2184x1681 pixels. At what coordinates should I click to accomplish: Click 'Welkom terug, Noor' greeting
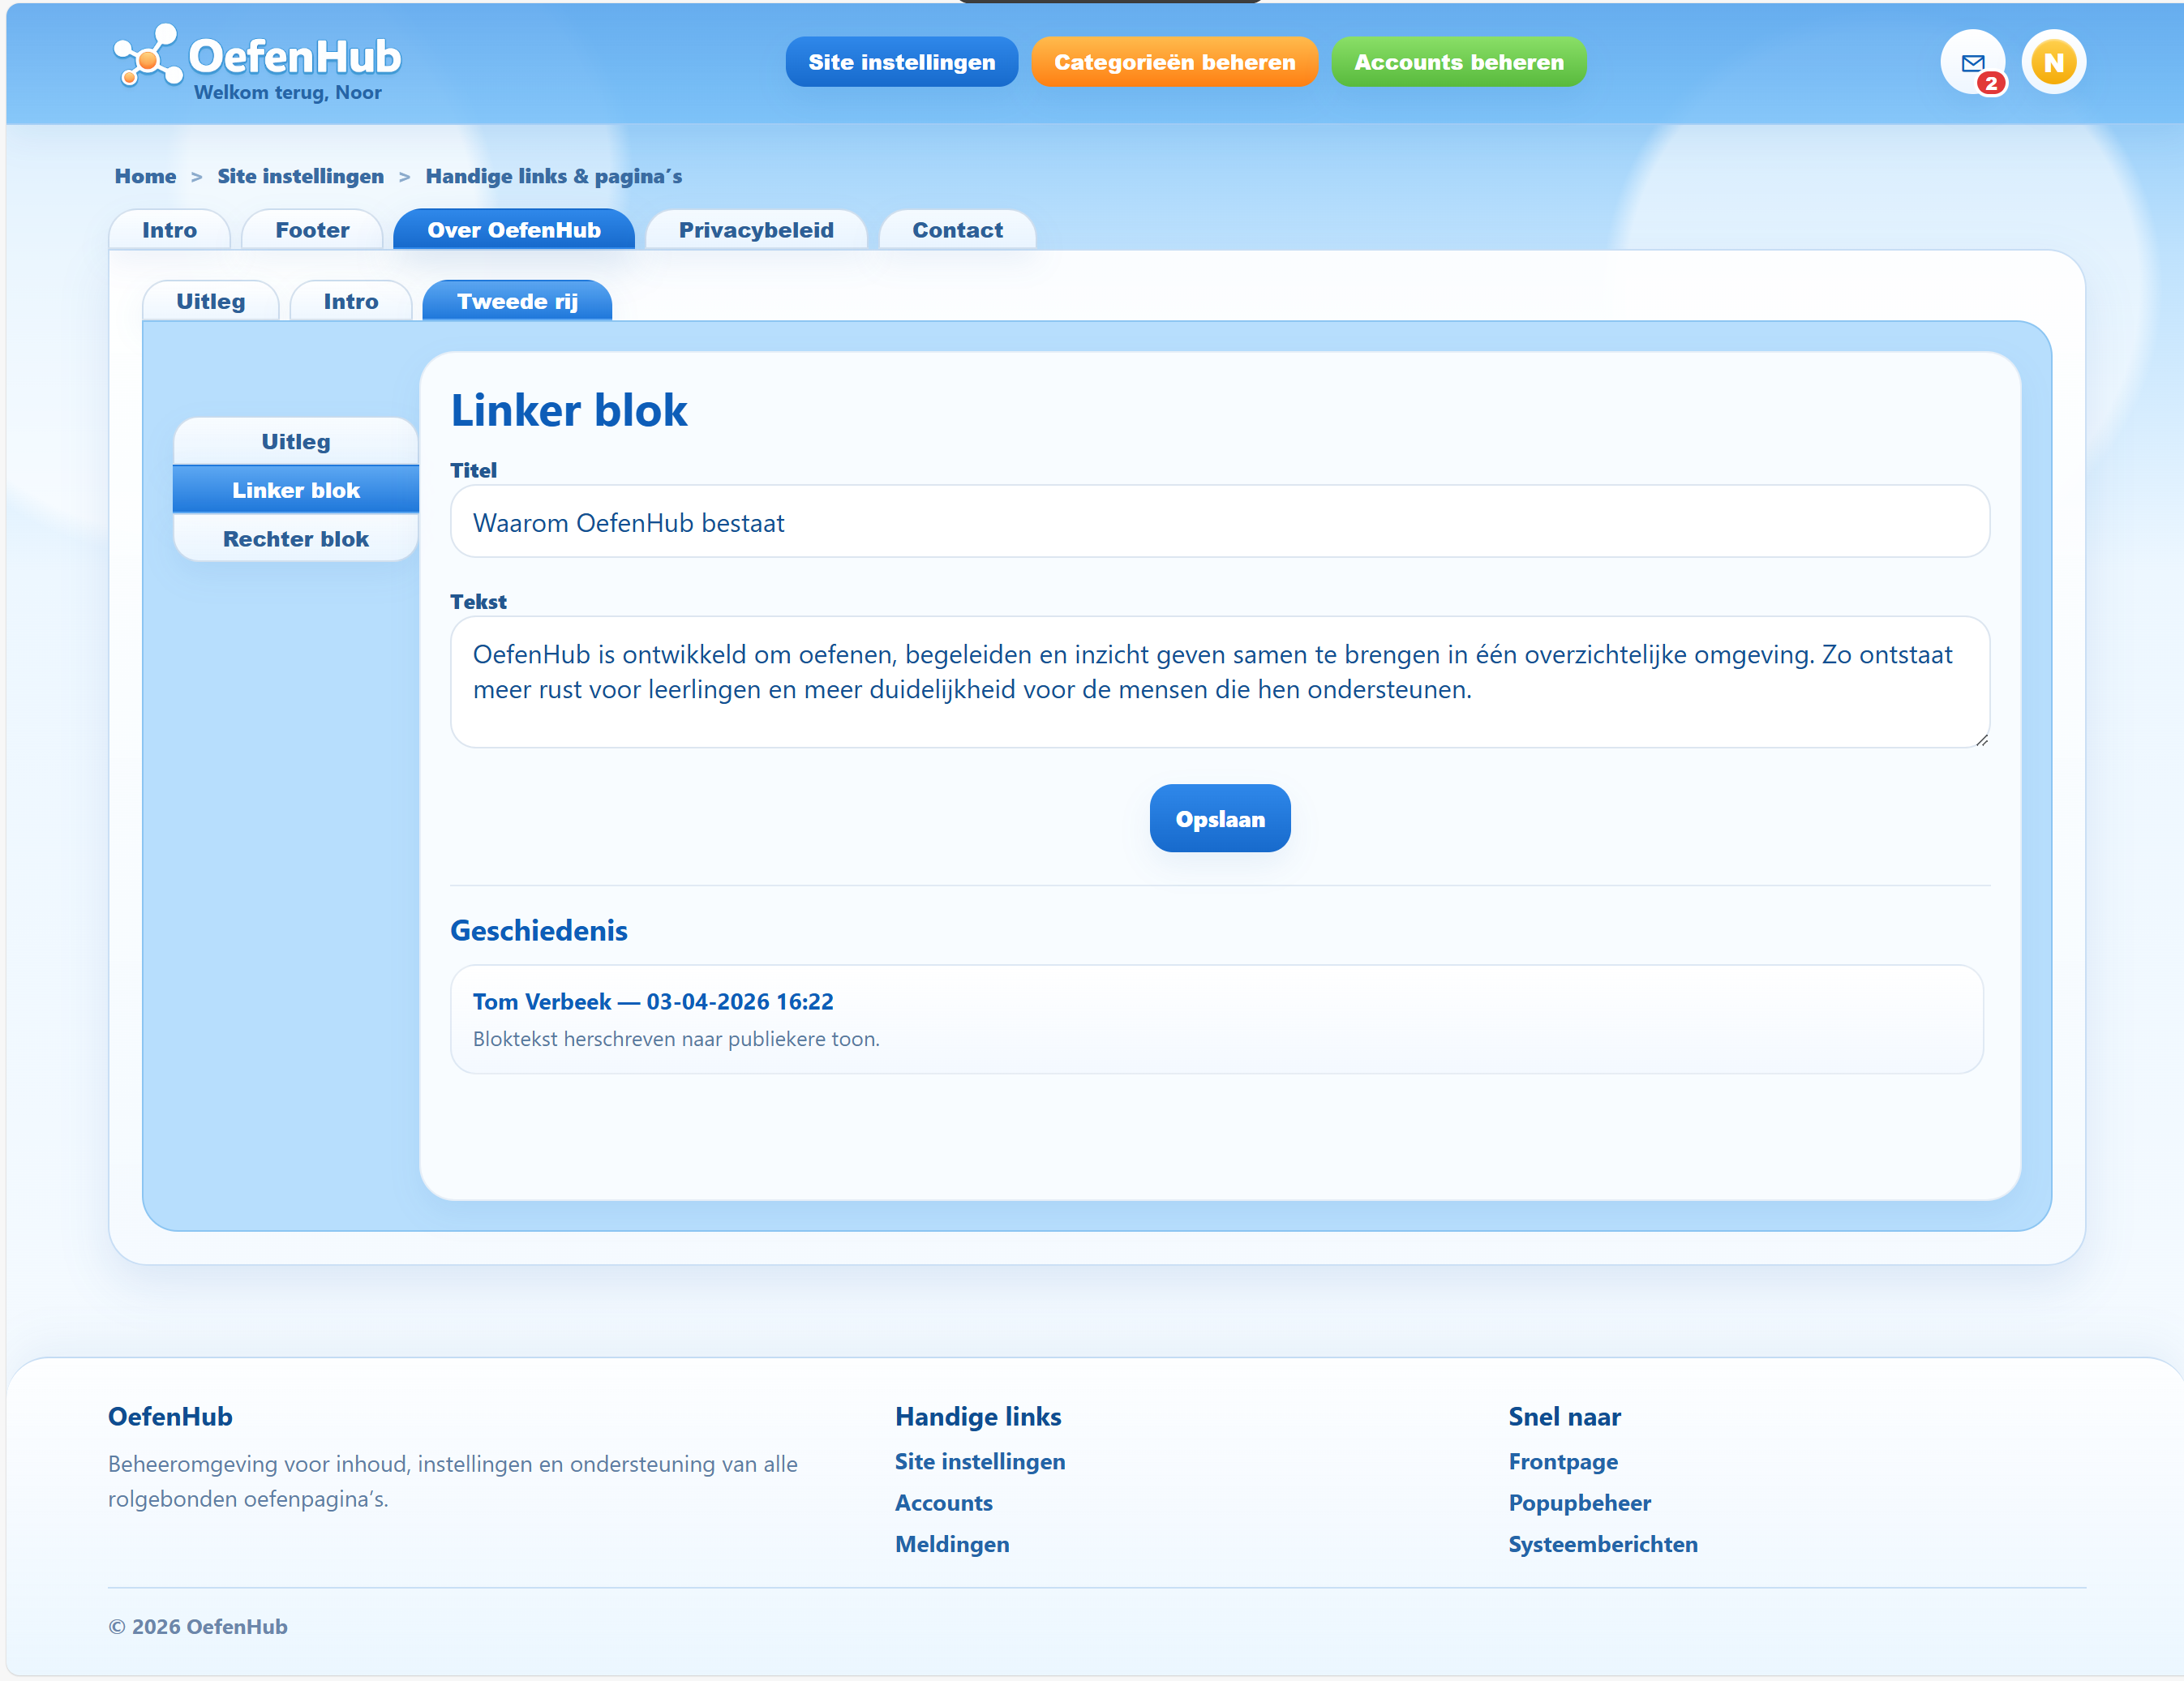[288, 92]
